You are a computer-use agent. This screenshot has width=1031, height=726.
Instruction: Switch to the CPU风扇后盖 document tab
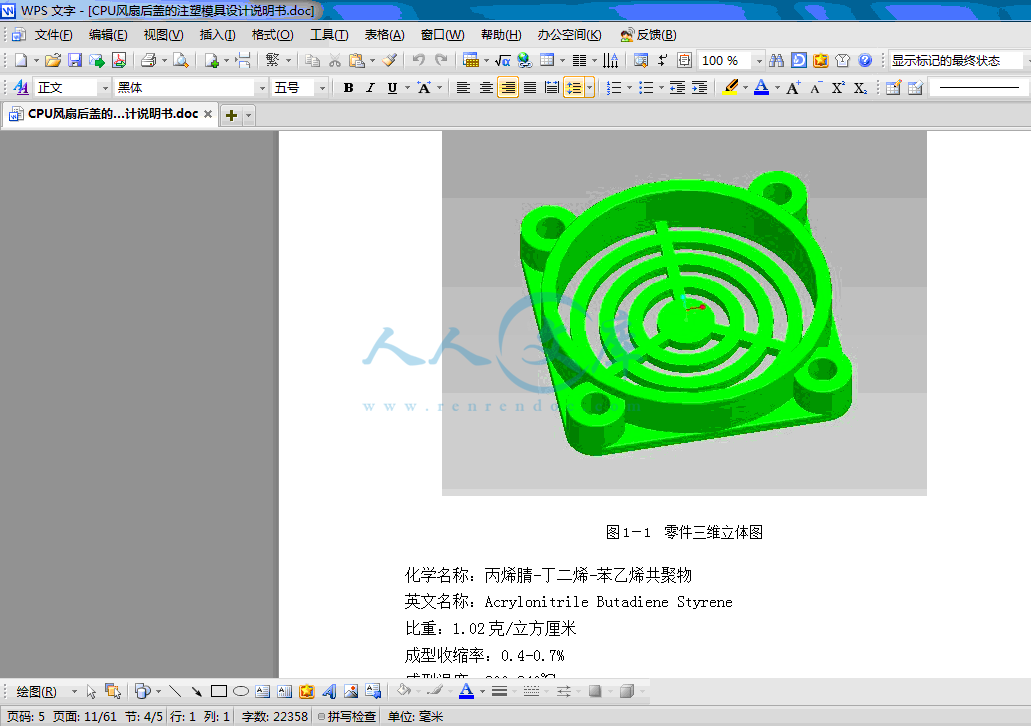pos(110,114)
